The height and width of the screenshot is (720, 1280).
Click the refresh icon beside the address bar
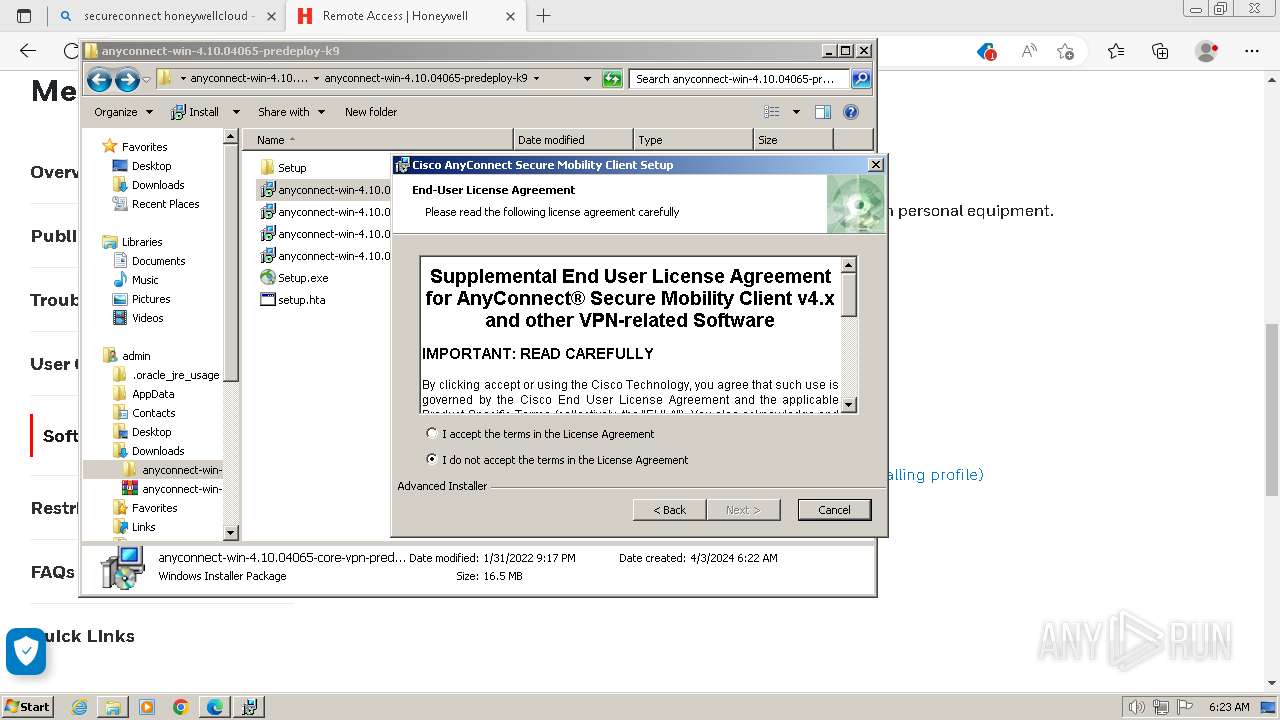coord(612,79)
